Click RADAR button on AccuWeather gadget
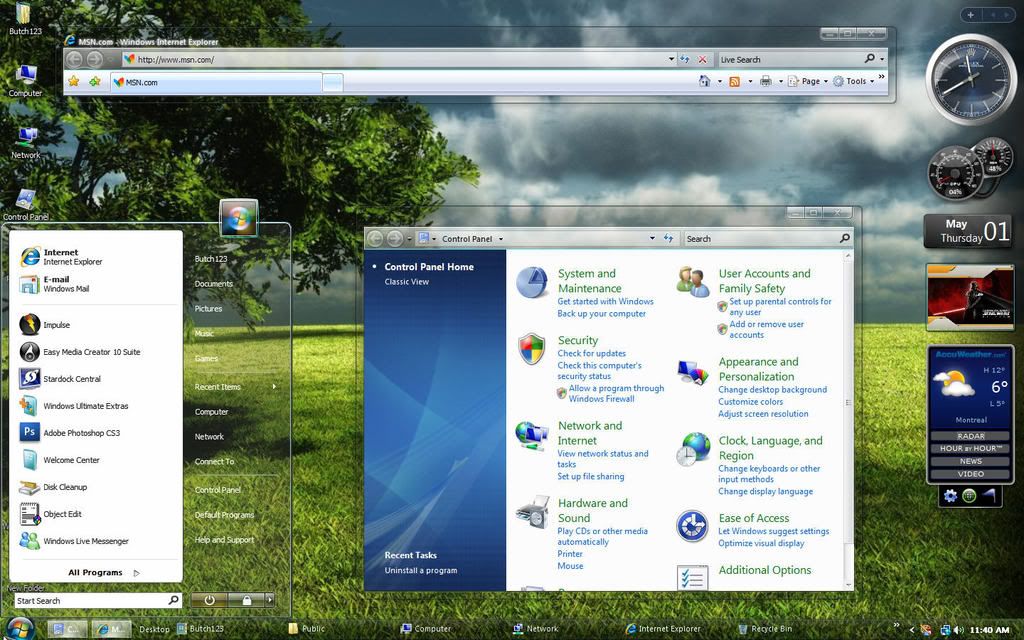 click(x=970, y=436)
